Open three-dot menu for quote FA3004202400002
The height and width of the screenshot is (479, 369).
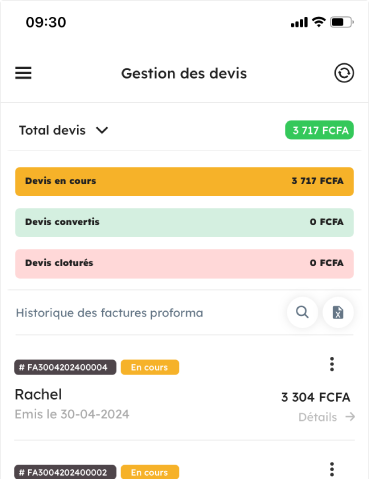point(332,469)
